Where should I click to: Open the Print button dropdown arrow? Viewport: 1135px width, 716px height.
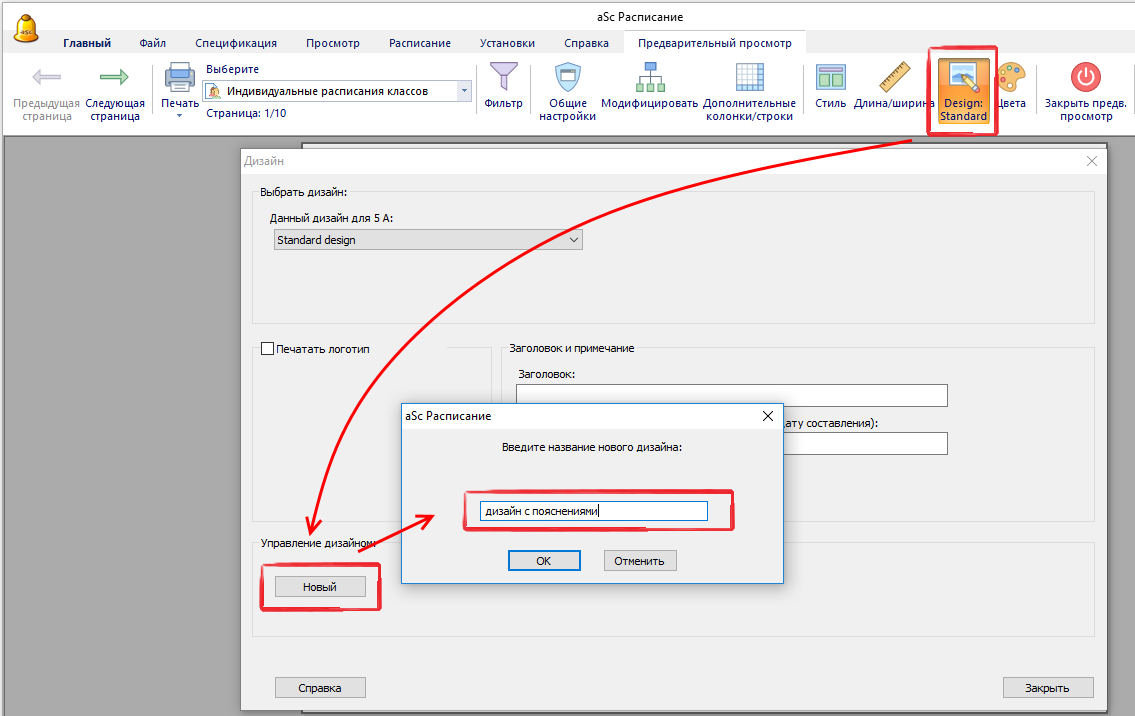(180, 116)
